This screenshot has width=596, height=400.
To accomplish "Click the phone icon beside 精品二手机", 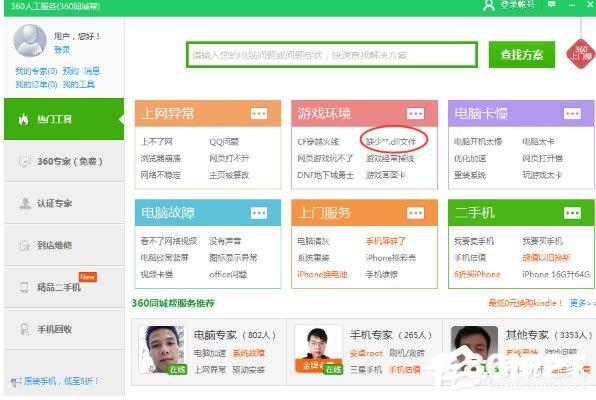I will [x=24, y=287].
